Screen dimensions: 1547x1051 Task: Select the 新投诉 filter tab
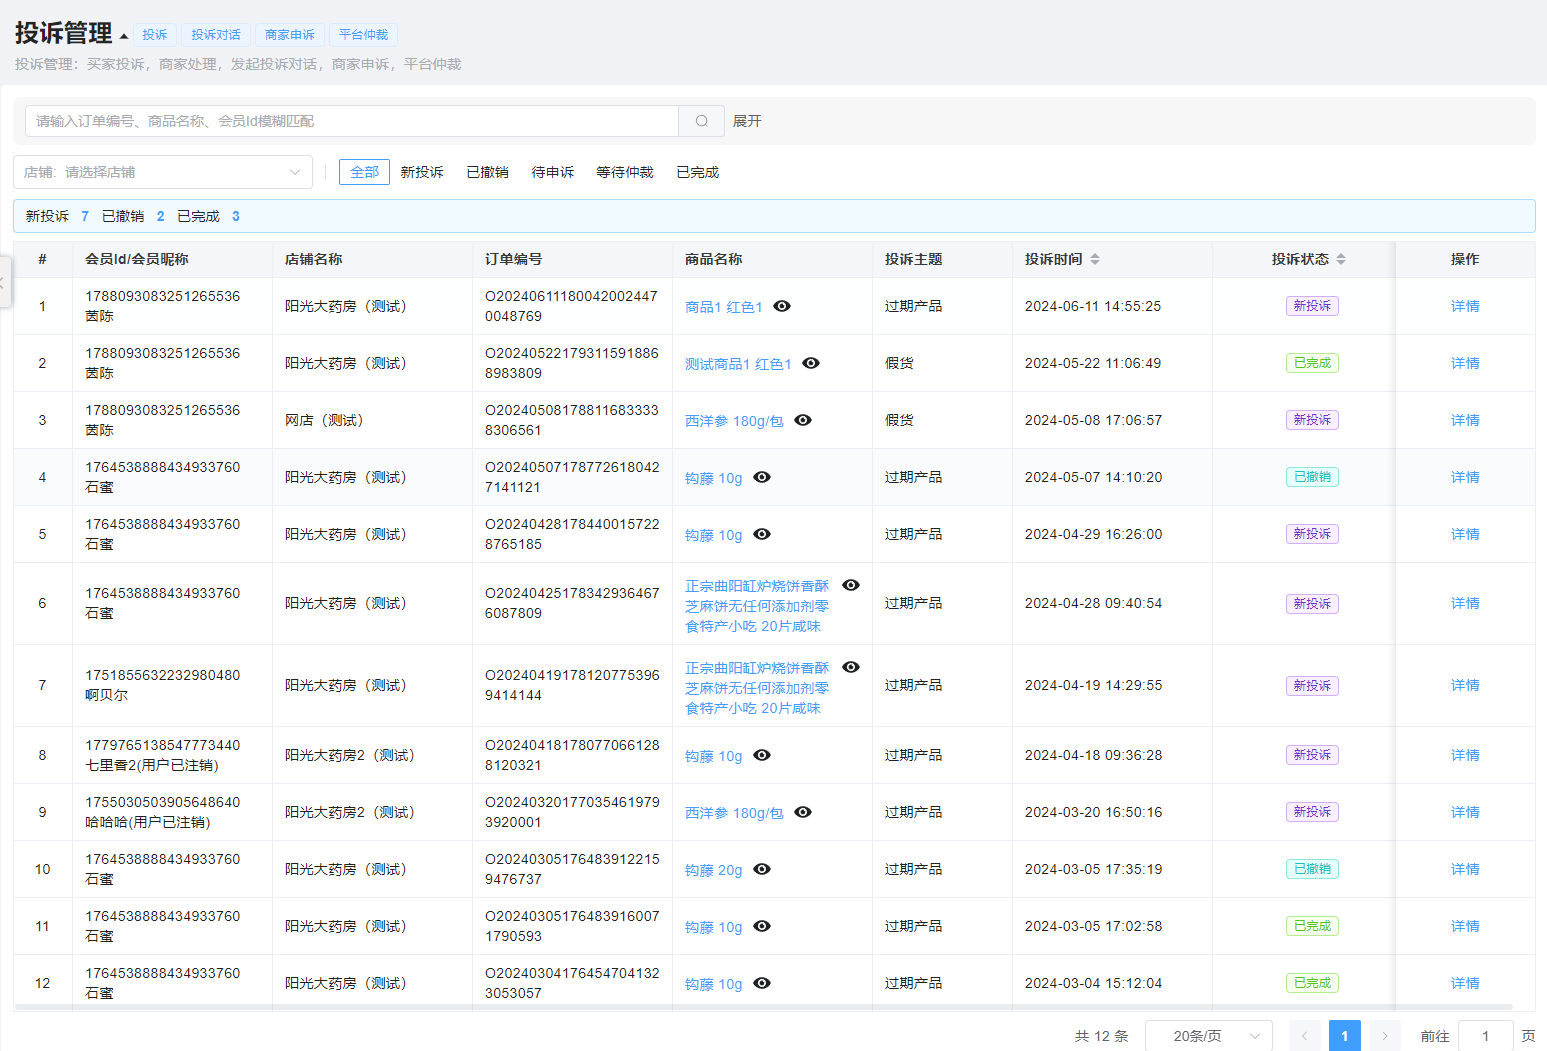click(422, 172)
